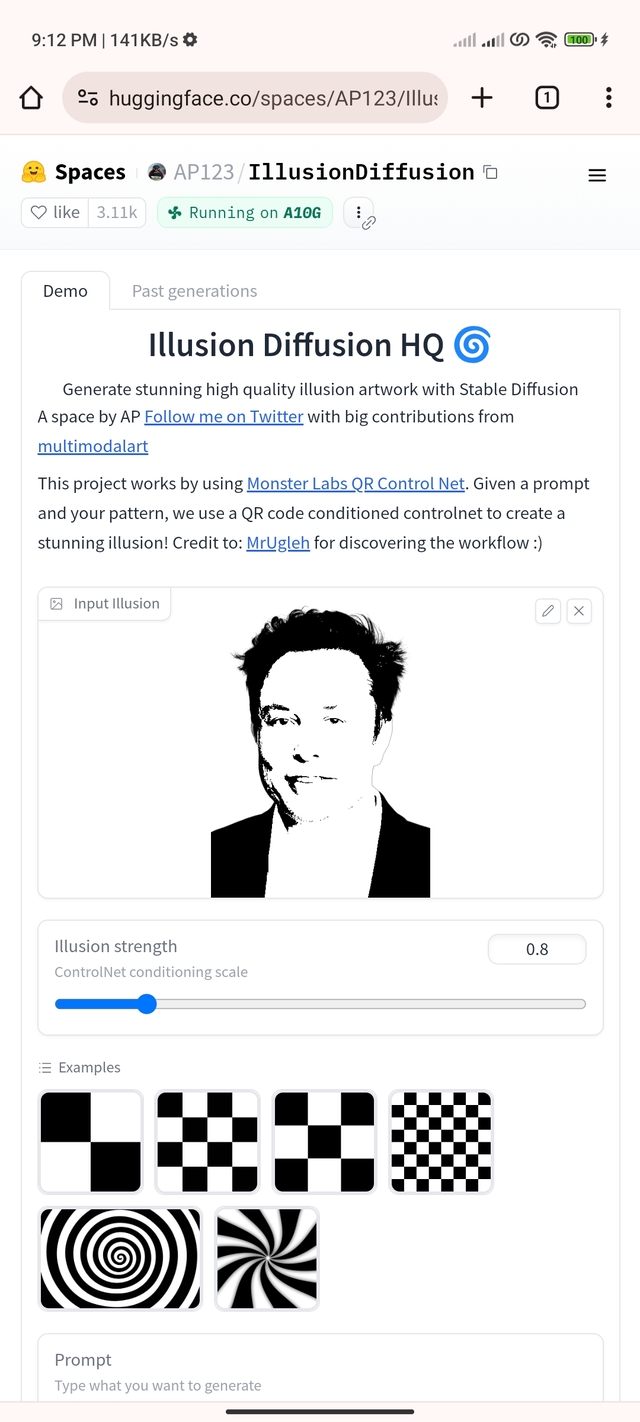Copy the space name IllusionDiffusion
640x1422 pixels.
point(490,172)
